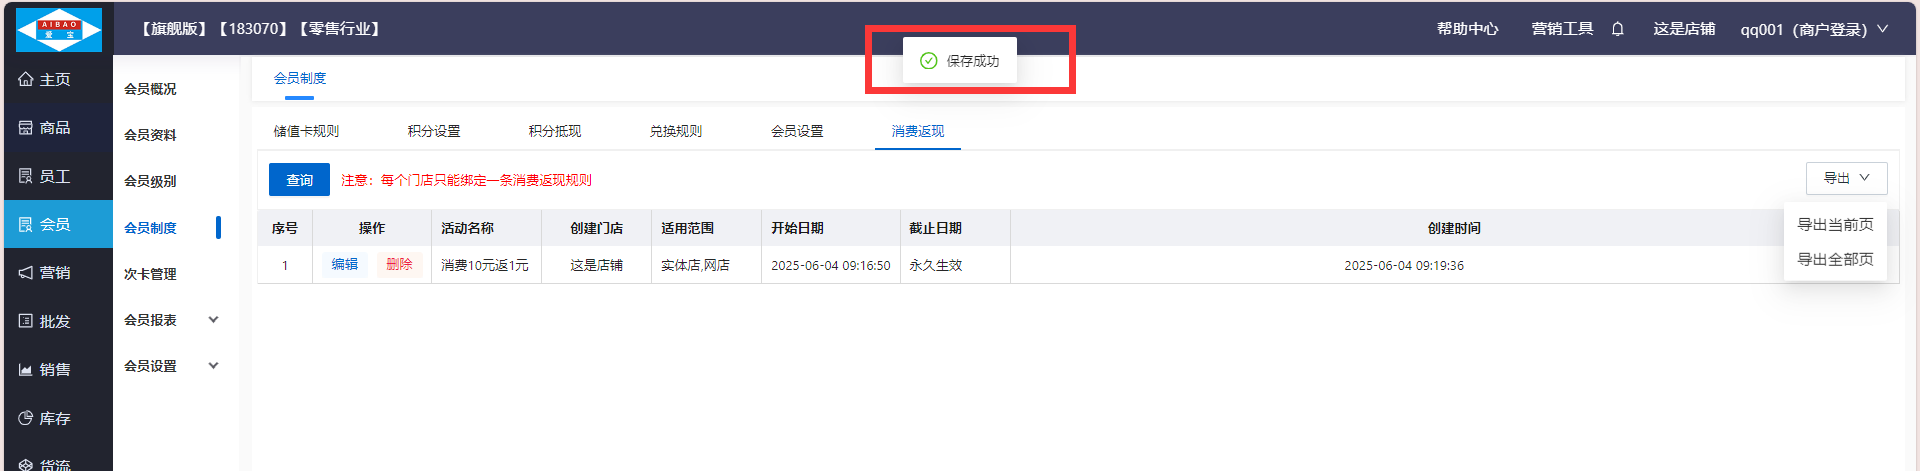This screenshot has width=1920, height=471.
Task: Open 会员制度 in submenu
Action: [150, 228]
